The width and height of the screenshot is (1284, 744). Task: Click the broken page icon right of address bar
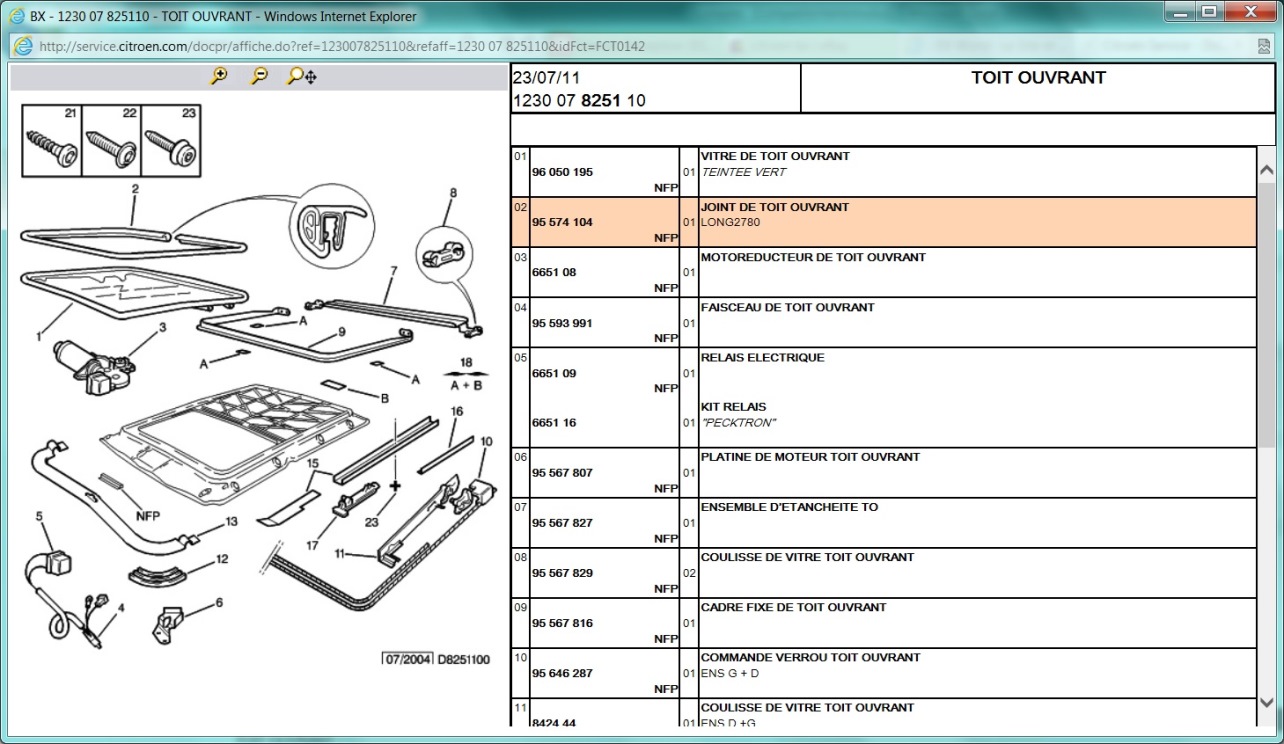click(x=1264, y=46)
